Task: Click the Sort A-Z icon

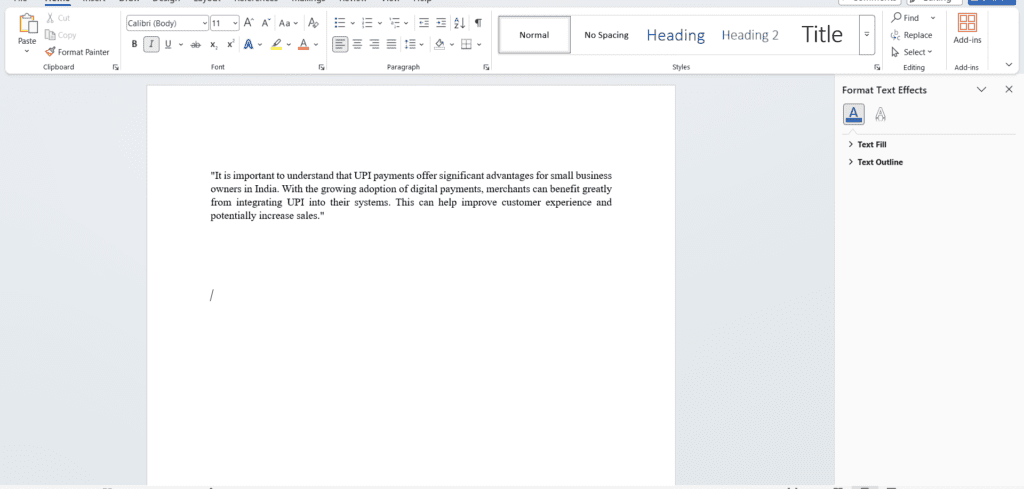Action: tap(460, 23)
